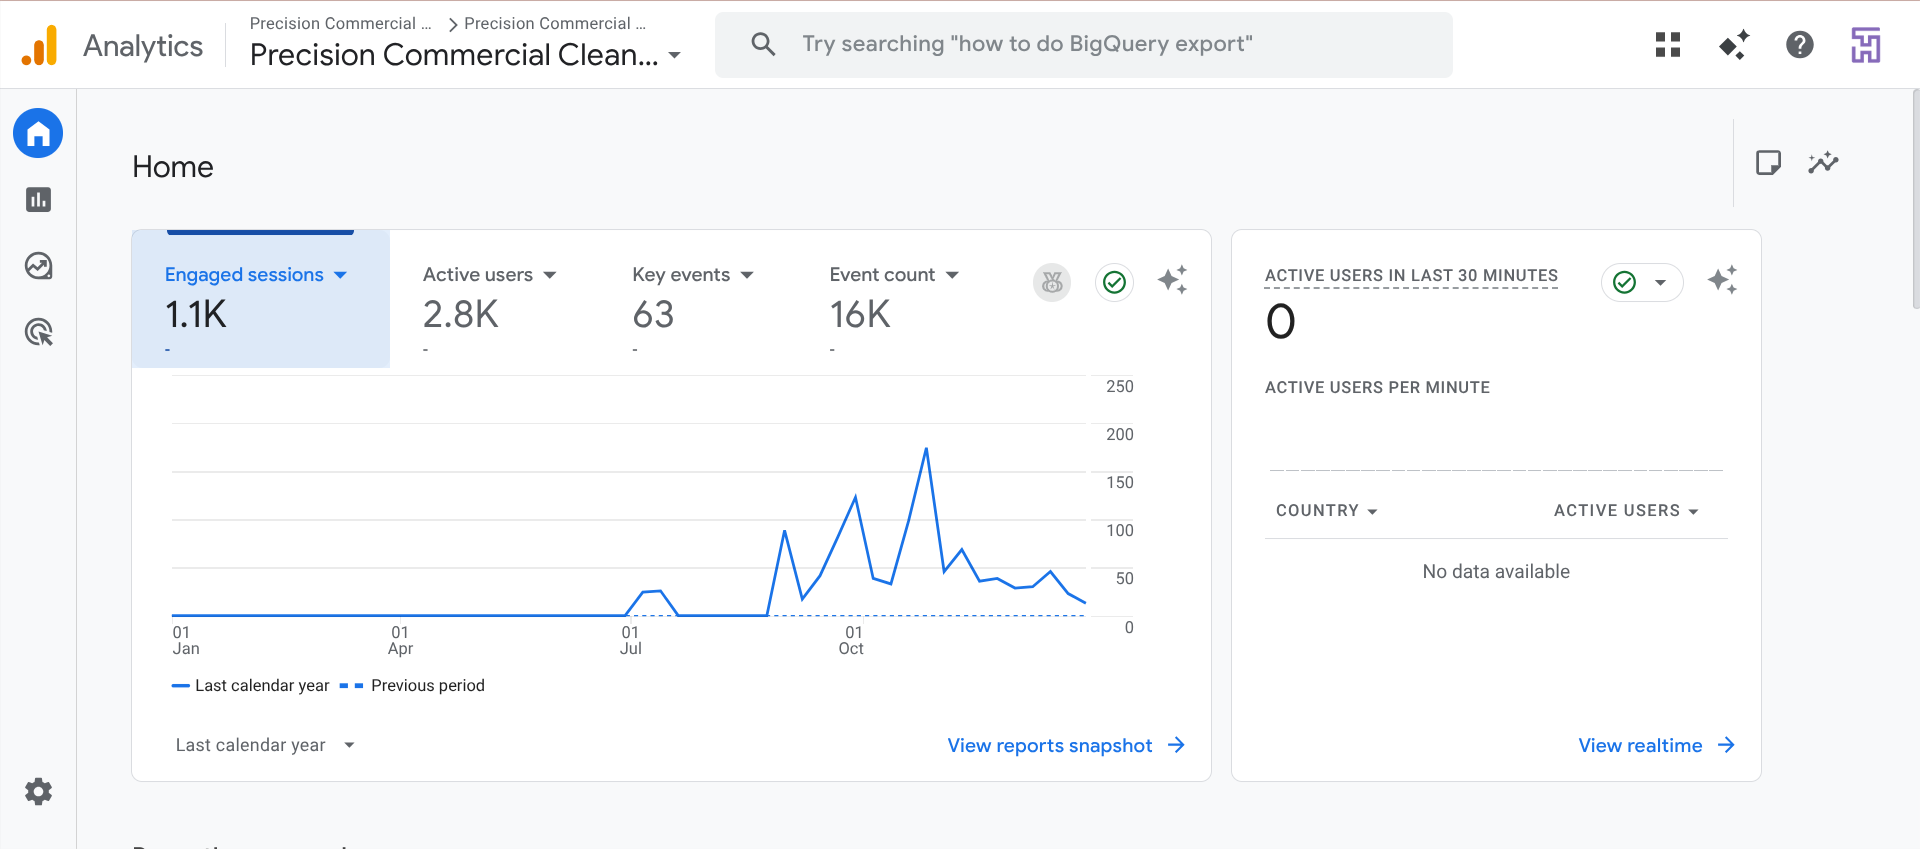Open the Precision Commercial Clean property selector
Viewport: 1920px width, 849px height.
[x=466, y=55]
